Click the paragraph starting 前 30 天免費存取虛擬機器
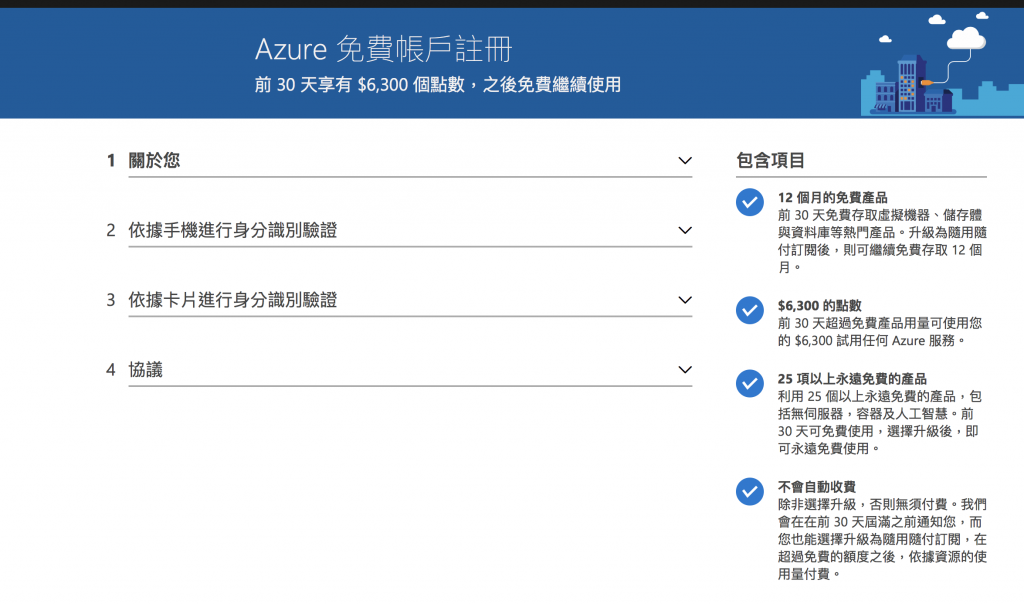The image size is (1024, 604). pyautogui.click(x=882, y=241)
